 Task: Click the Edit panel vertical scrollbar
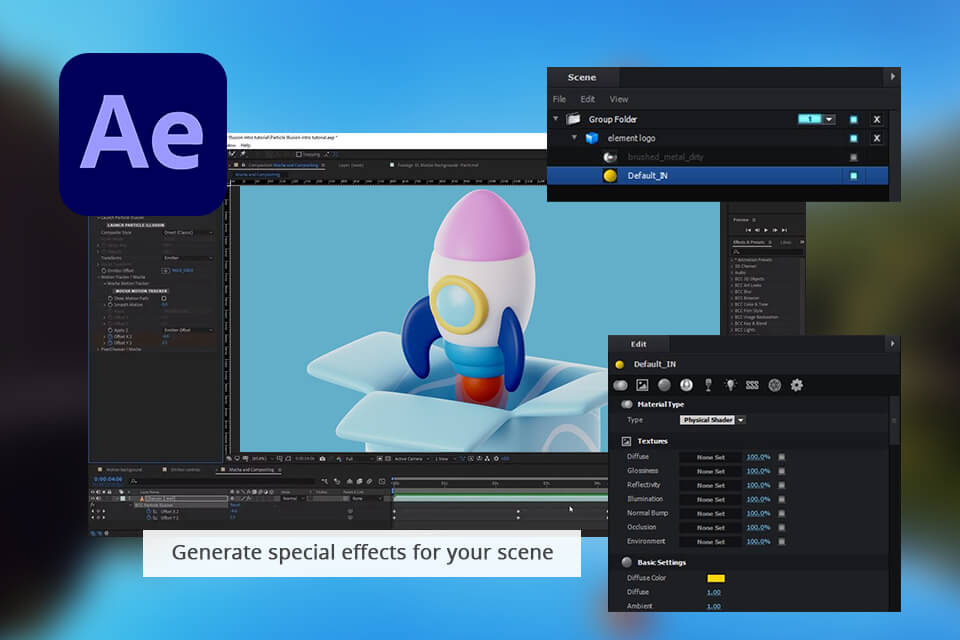894,420
